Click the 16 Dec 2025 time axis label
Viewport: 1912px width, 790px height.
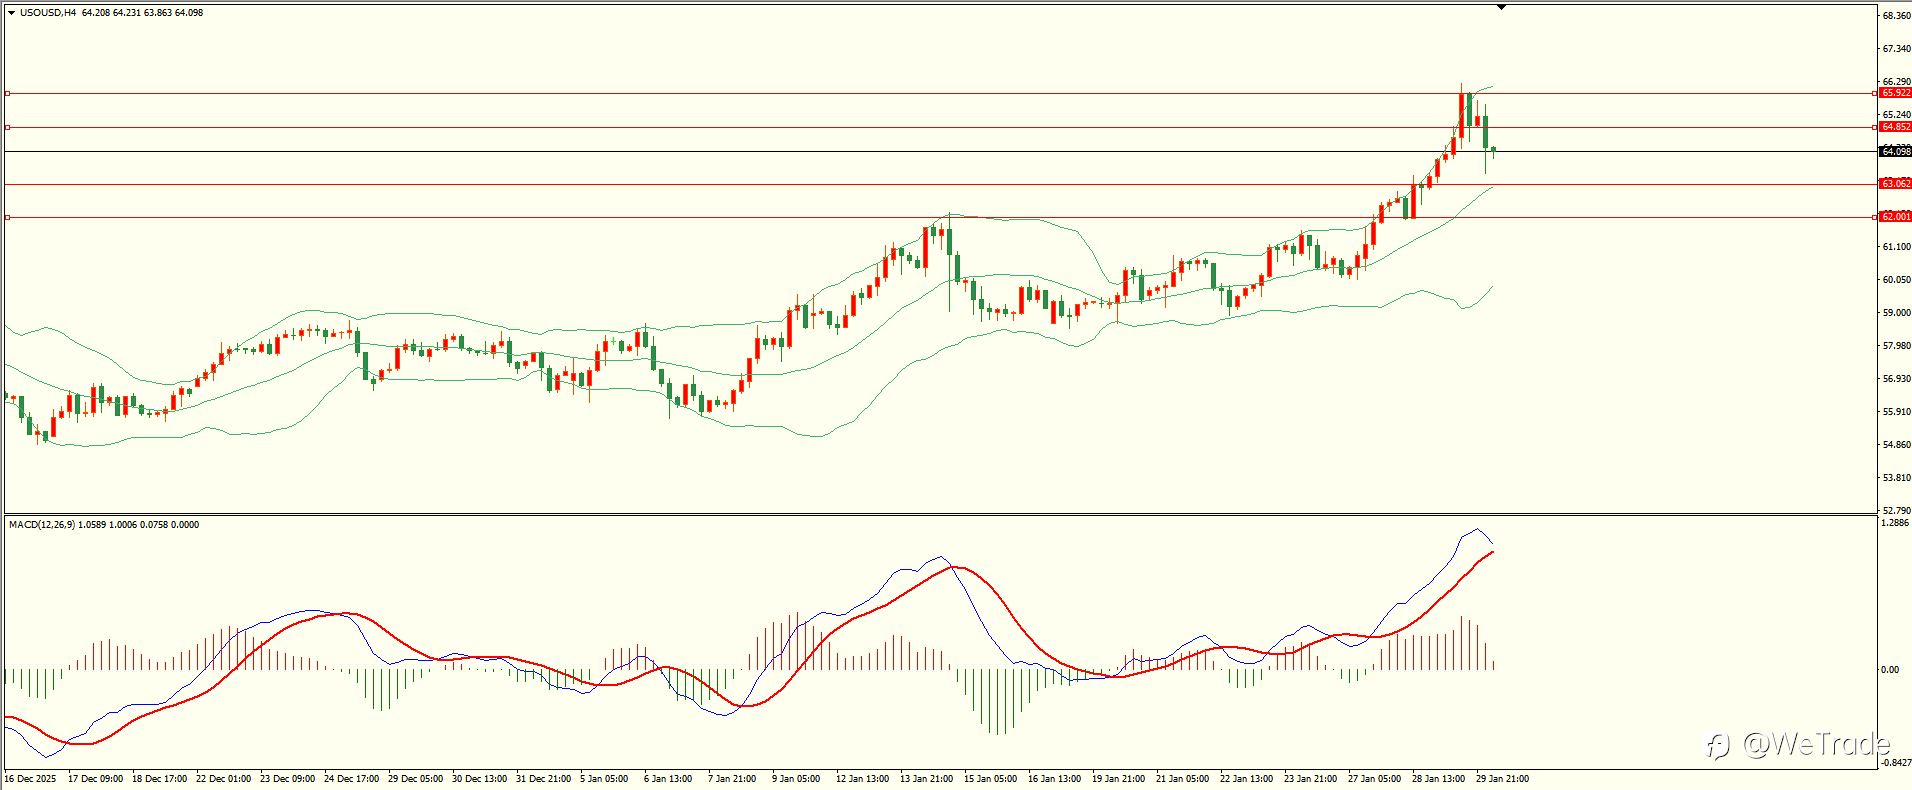coord(31,779)
